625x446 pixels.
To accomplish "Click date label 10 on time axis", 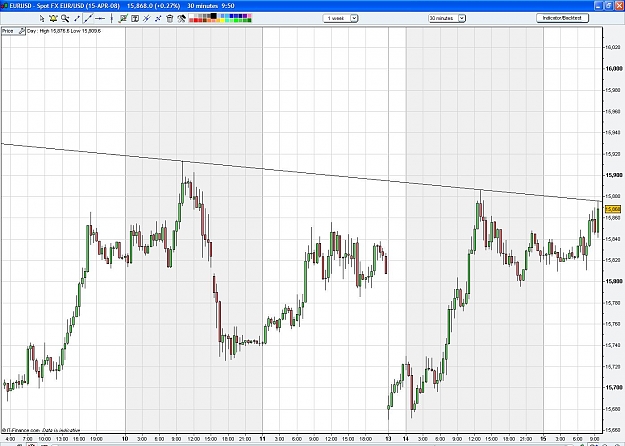I will point(125,439).
